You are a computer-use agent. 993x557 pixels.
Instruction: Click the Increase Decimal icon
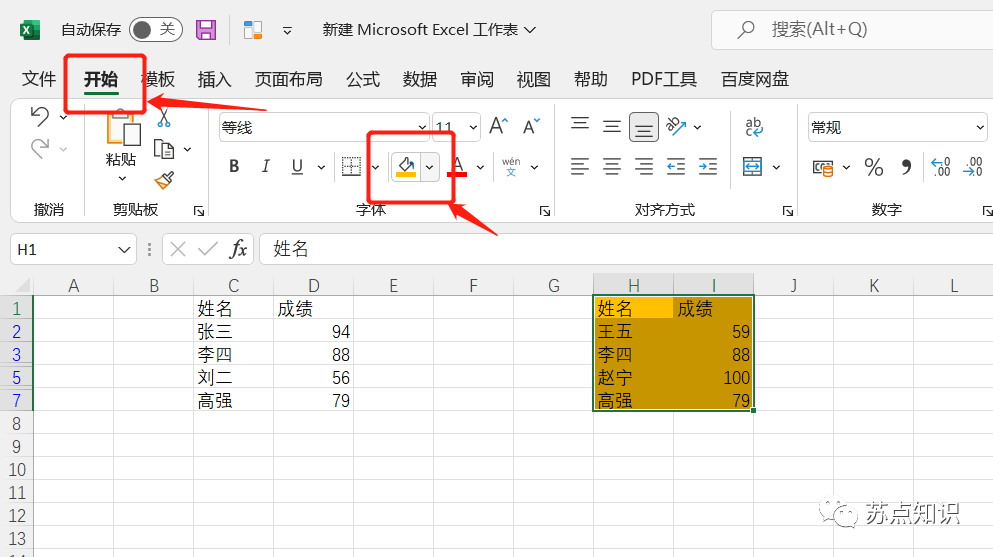pos(940,167)
